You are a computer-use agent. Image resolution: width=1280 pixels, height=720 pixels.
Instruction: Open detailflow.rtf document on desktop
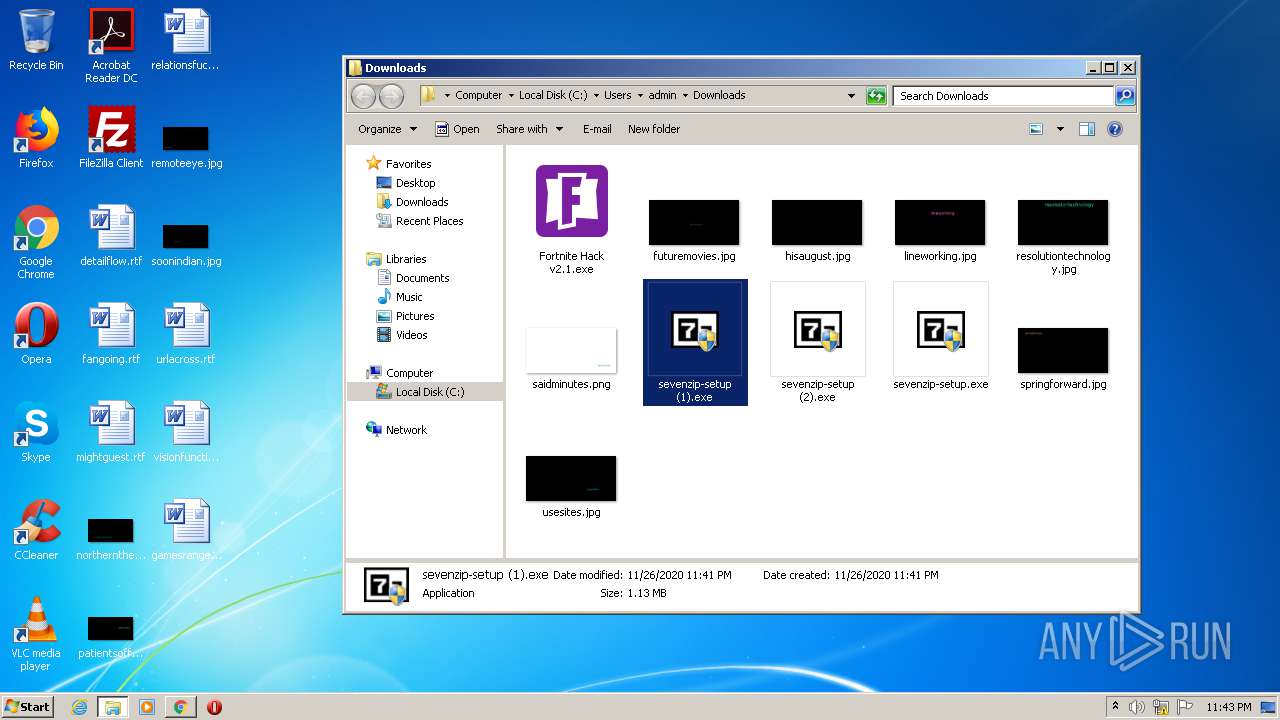pos(111,228)
